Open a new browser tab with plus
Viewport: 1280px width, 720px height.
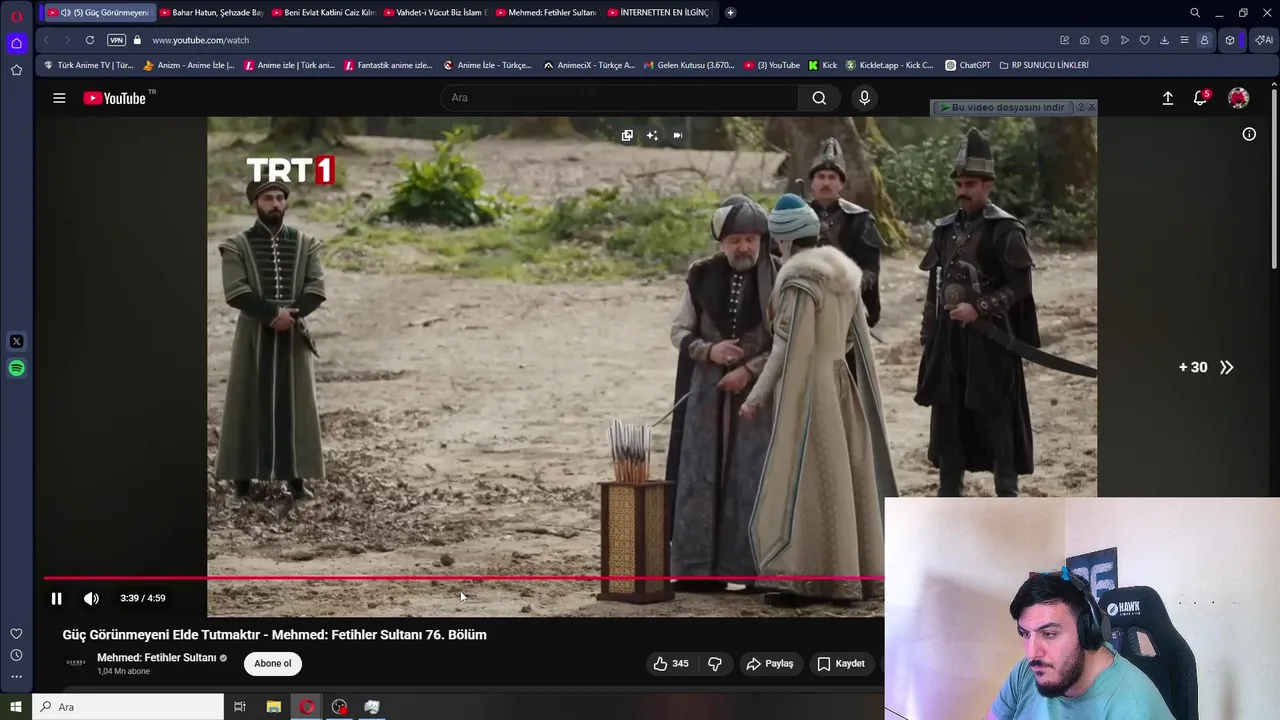tap(730, 12)
